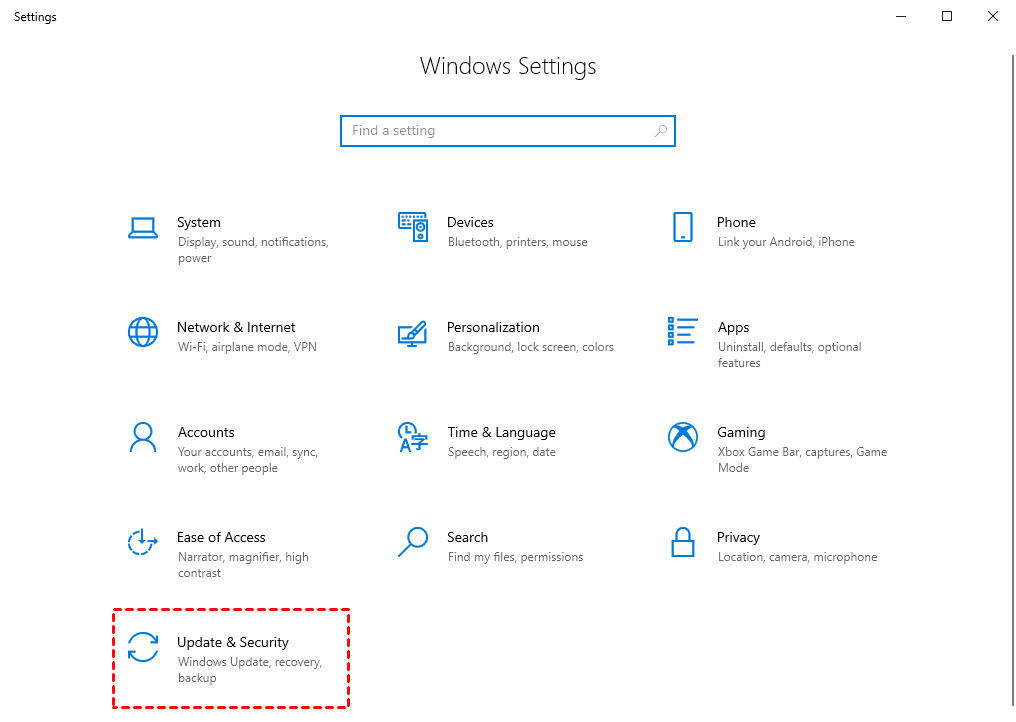
Task: Click the Phone icon
Action: pos(683,227)
